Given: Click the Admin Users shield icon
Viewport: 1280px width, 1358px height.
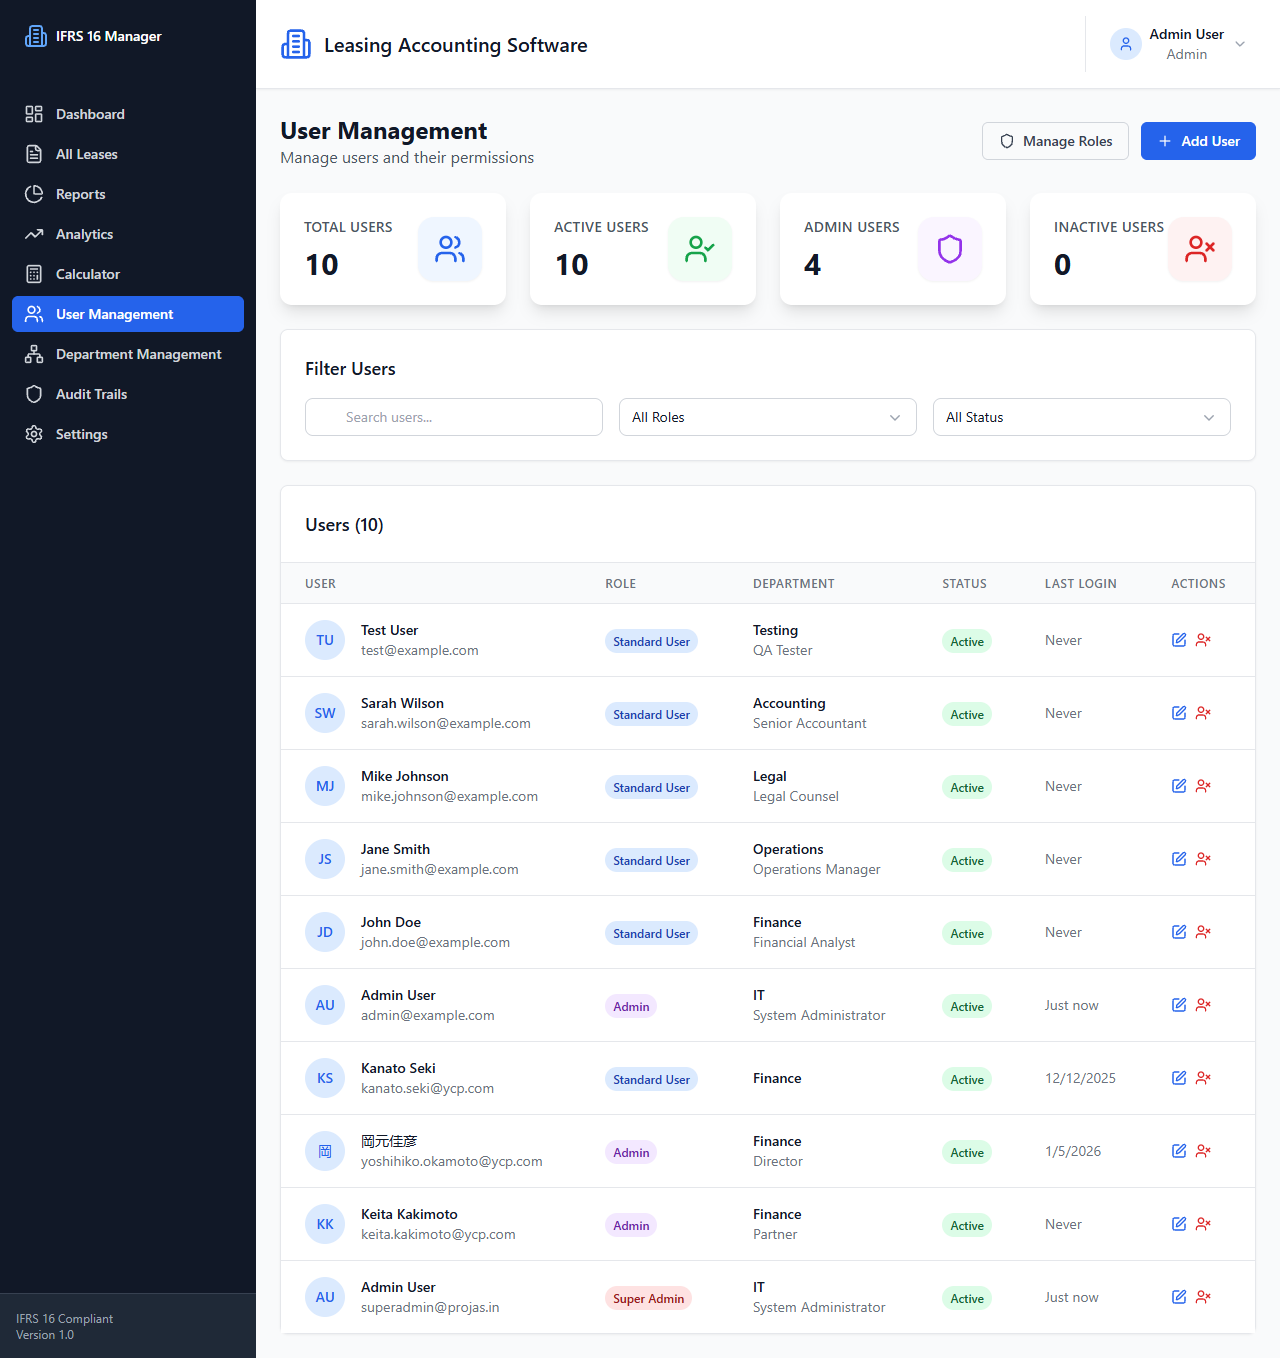Looking at the screenshot, I should (x=950, y=249).
